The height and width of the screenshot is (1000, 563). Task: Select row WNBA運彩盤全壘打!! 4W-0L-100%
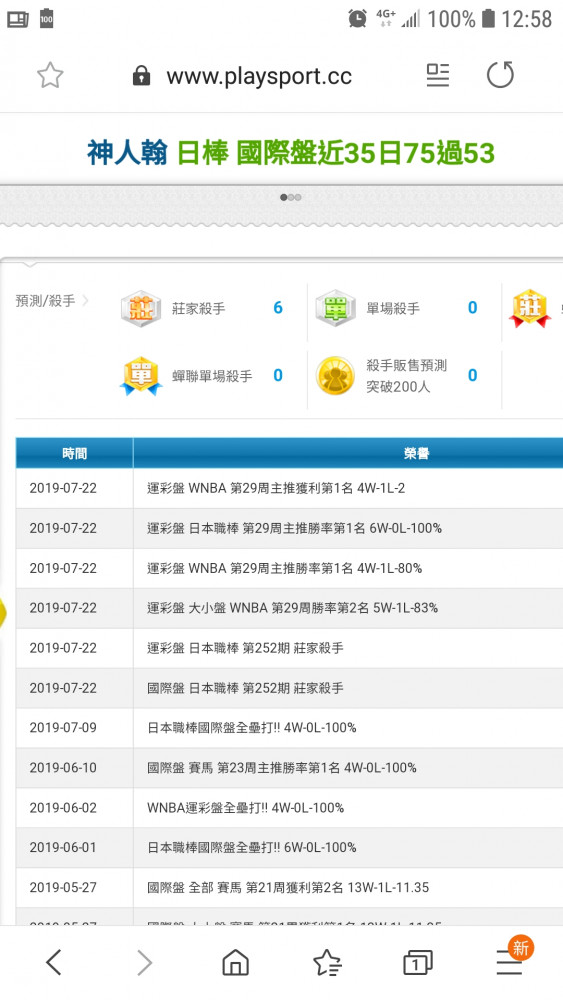click(x=289, y=808)
